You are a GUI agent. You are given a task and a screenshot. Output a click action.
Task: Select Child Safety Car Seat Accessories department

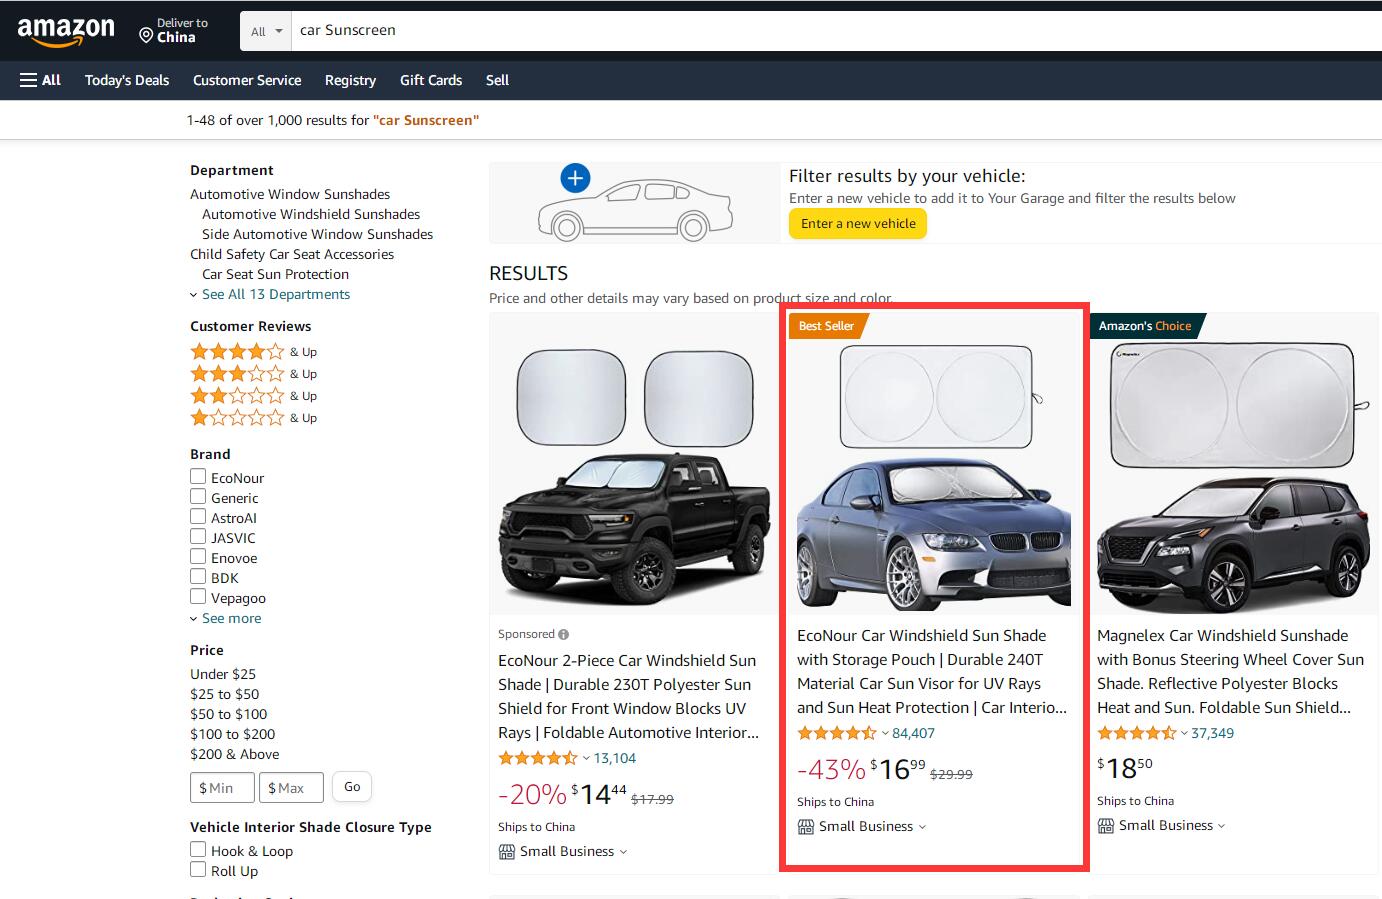tap(292, 254)
